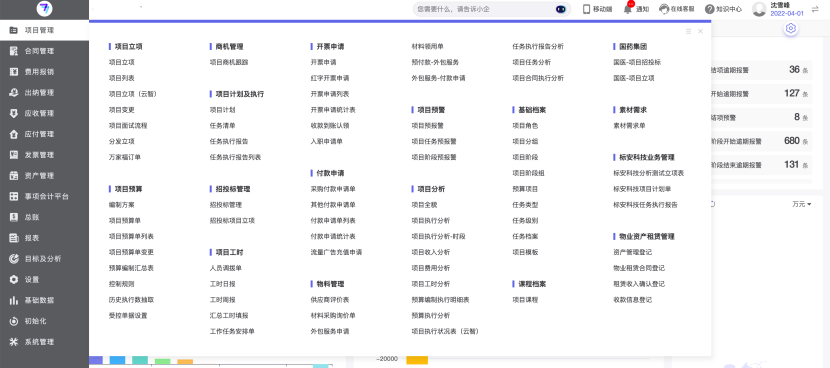This screenshot has height=368, width=830.
Task: Open 预算执行分析 link
Action: [430, 316]
